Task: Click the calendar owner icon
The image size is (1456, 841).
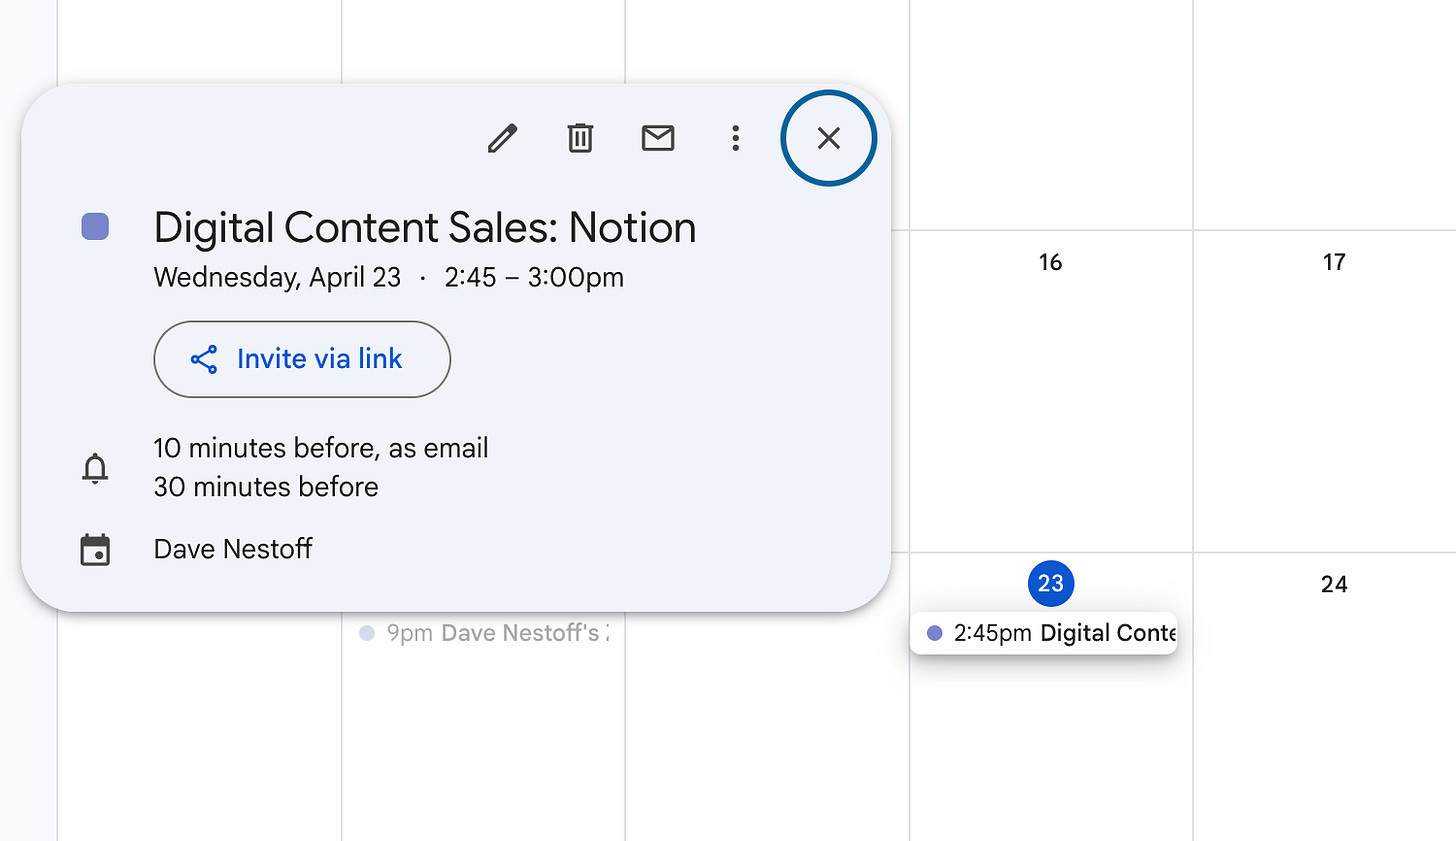Action: 95,549
